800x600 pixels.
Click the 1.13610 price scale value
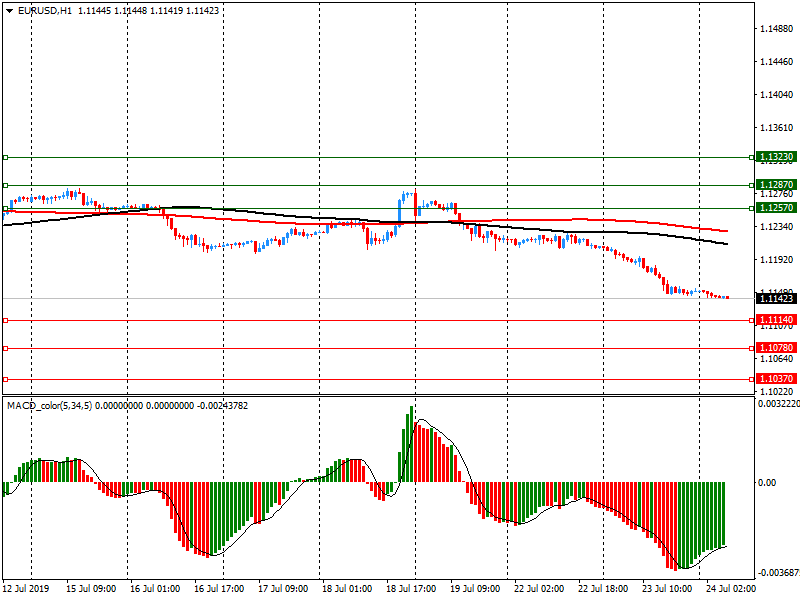click(777, 128)
